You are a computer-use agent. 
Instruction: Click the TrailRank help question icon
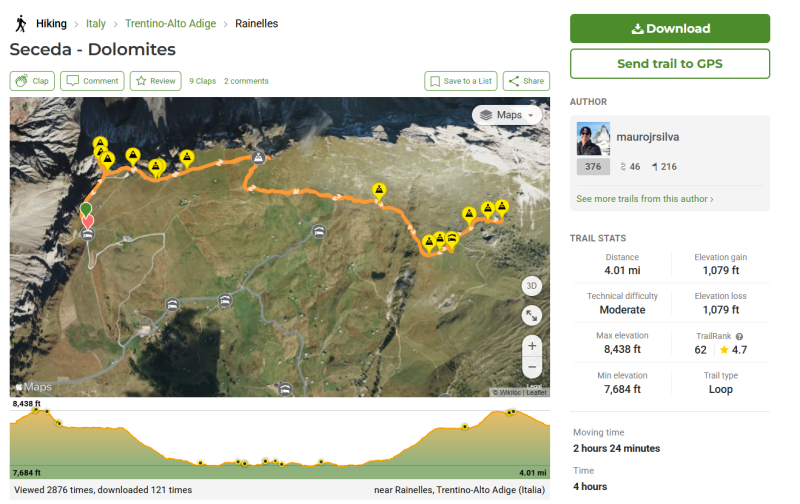pyautogui.click(x=739, y=336)
